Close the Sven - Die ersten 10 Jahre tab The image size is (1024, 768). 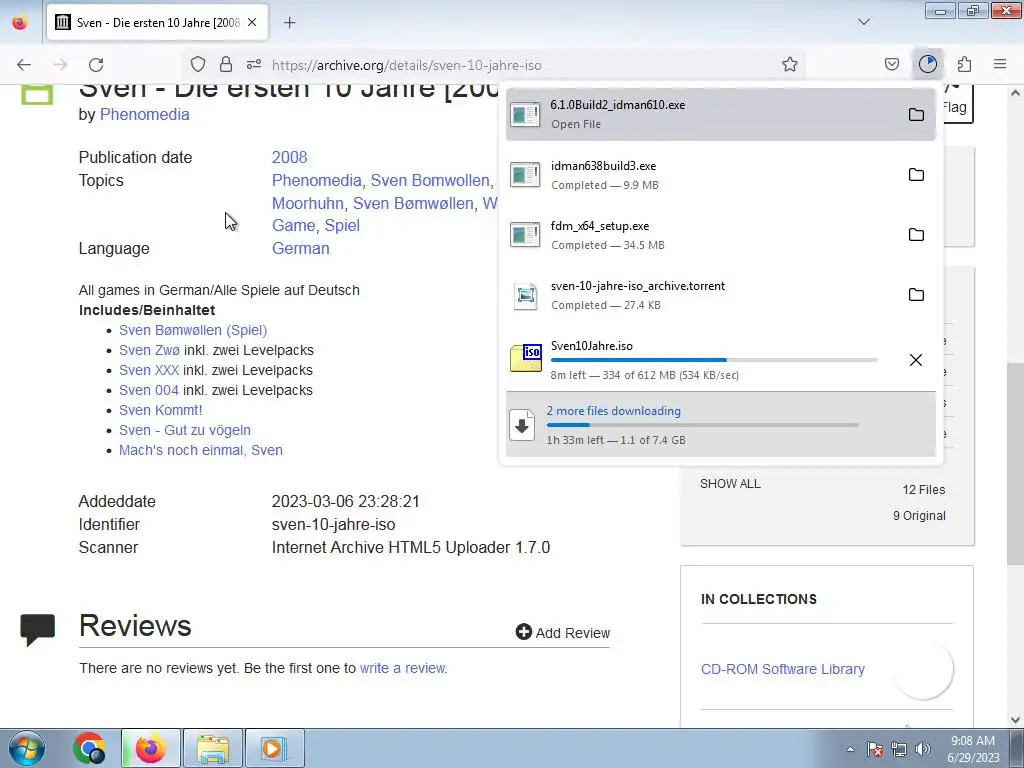coord(252,22)
